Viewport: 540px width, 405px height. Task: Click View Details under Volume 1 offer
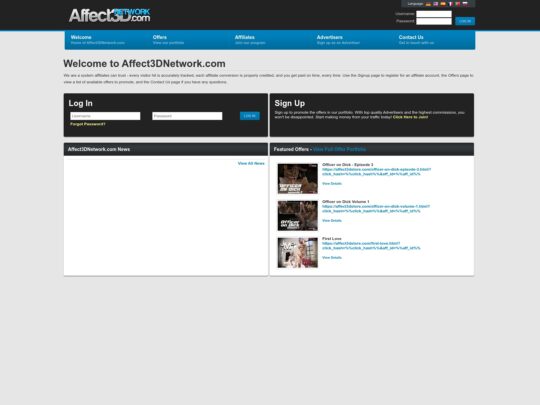332,220
